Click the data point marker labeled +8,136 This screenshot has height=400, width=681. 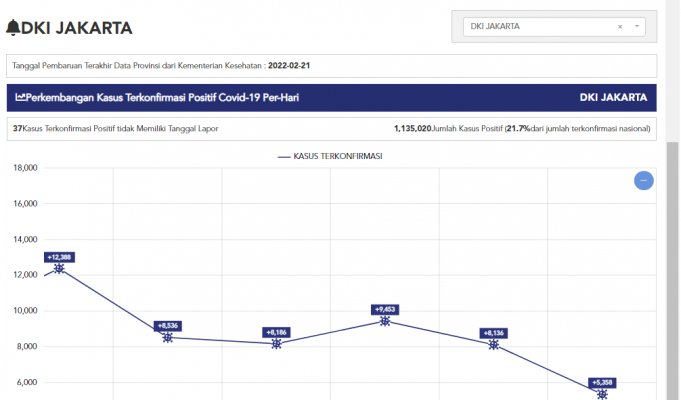pyautogui.click(x=494, y=344)
